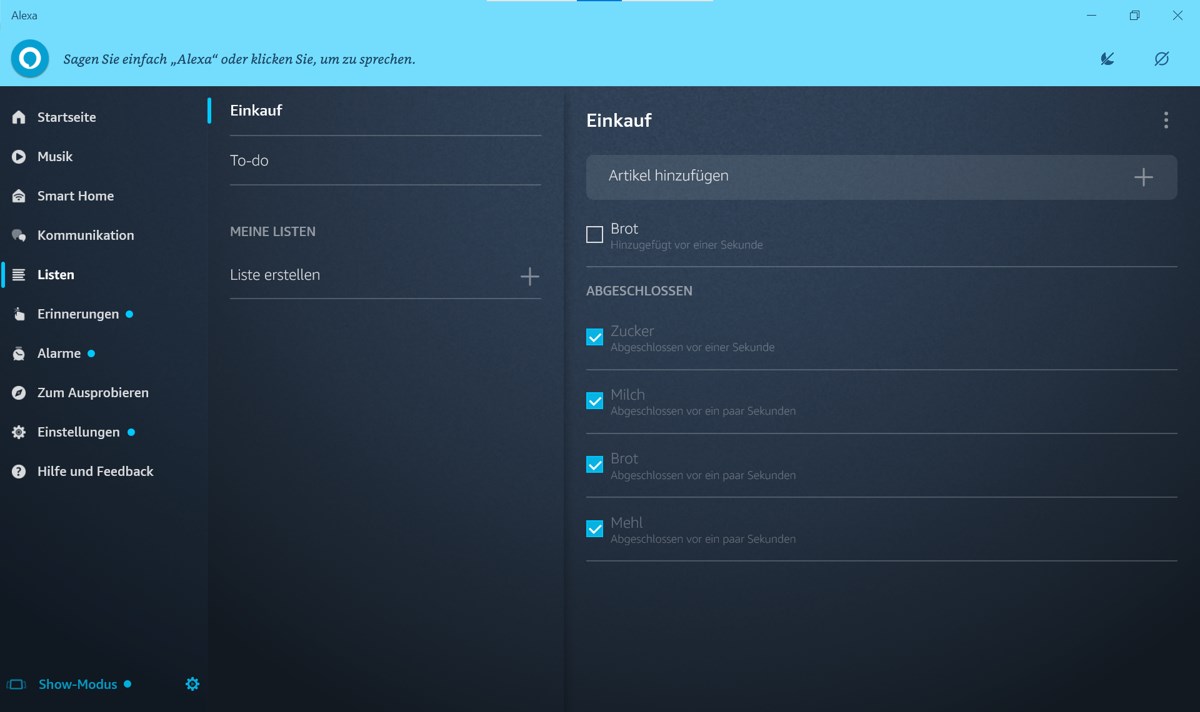Click the Smart Home icon

(18, 196)
